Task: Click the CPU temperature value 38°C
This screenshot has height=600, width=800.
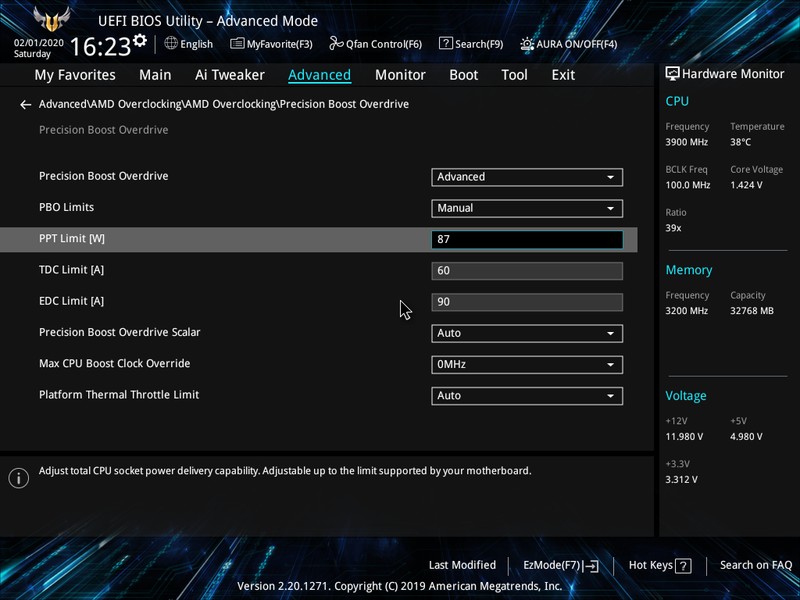Action: 740,142
